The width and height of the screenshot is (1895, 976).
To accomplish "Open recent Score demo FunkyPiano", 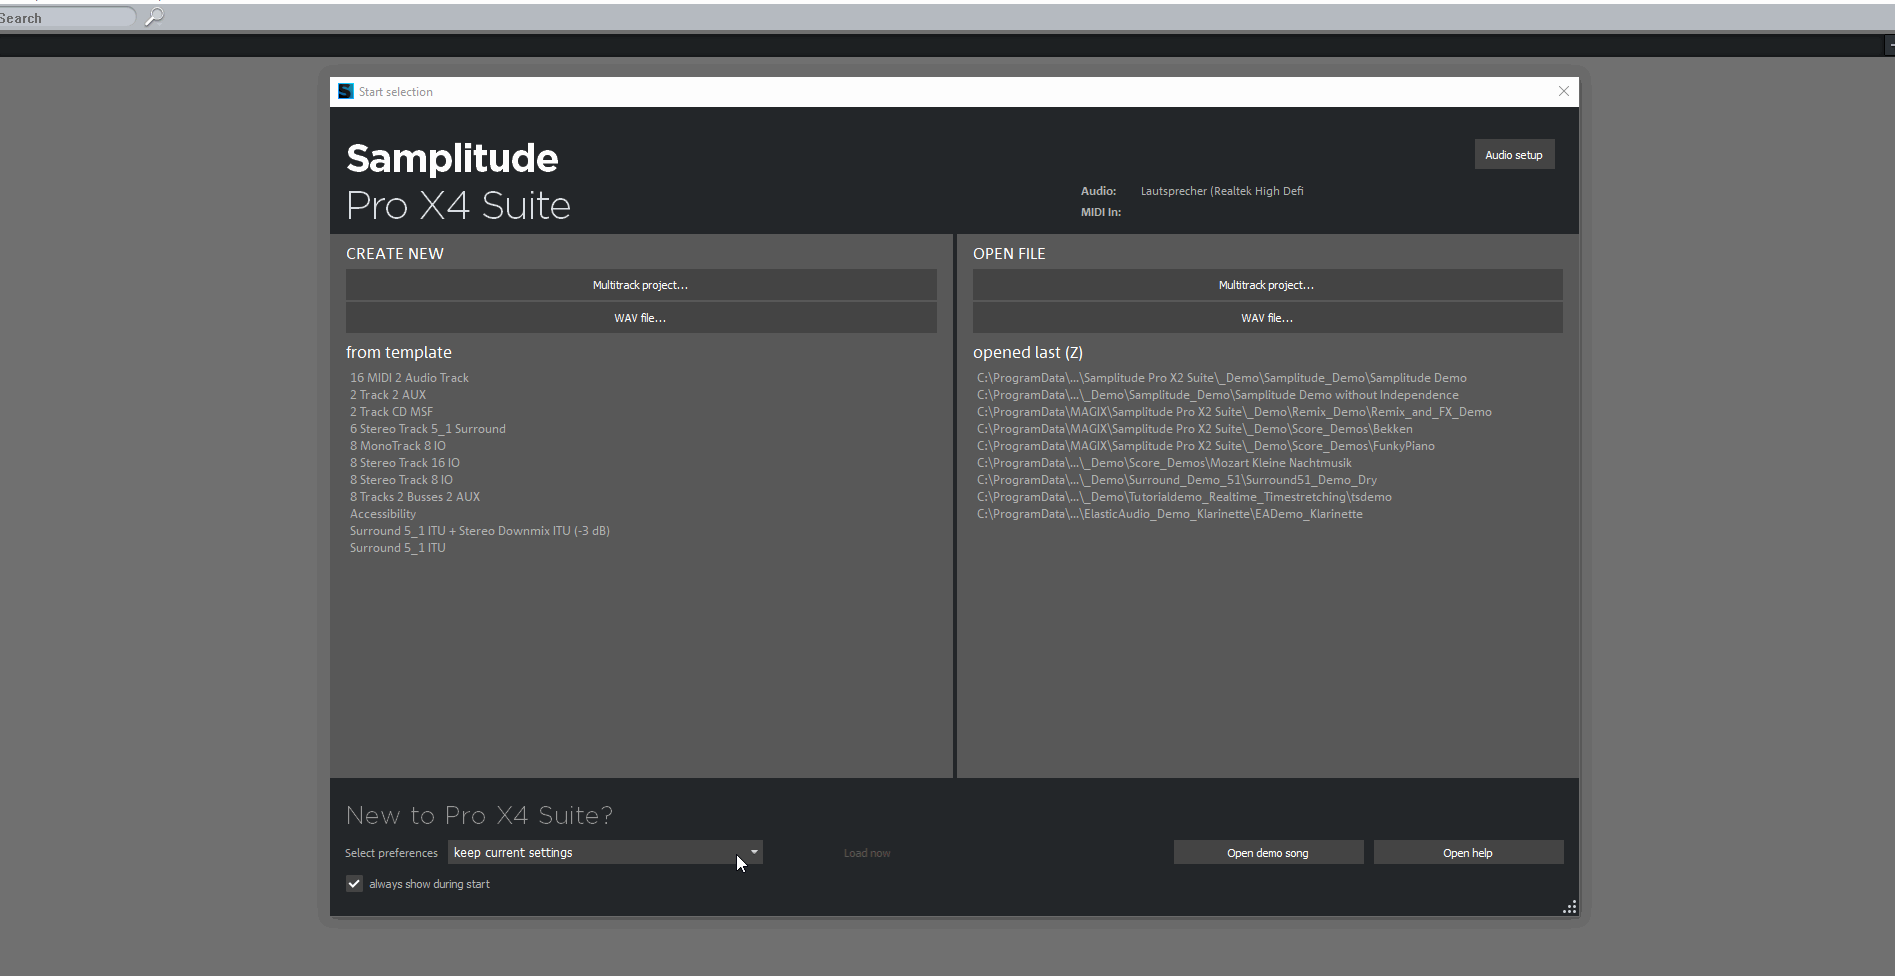I will click(1206, 446).
